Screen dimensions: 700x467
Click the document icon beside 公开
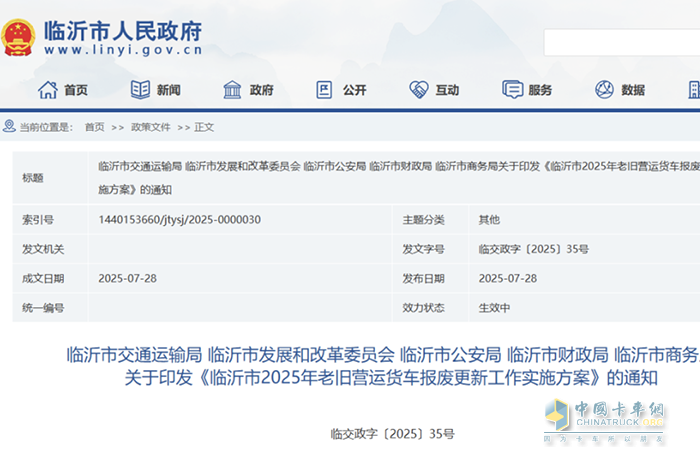(x=324, y=90)
